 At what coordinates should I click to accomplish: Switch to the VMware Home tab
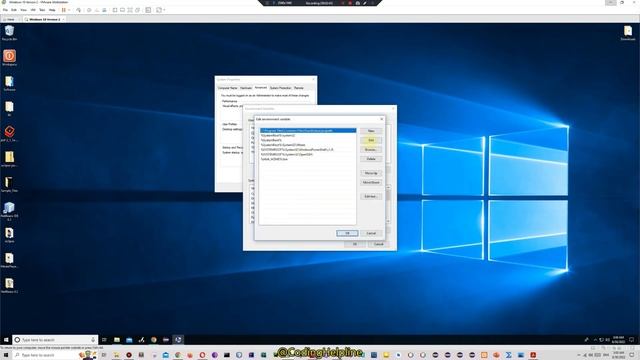click(x=10, y=19)
